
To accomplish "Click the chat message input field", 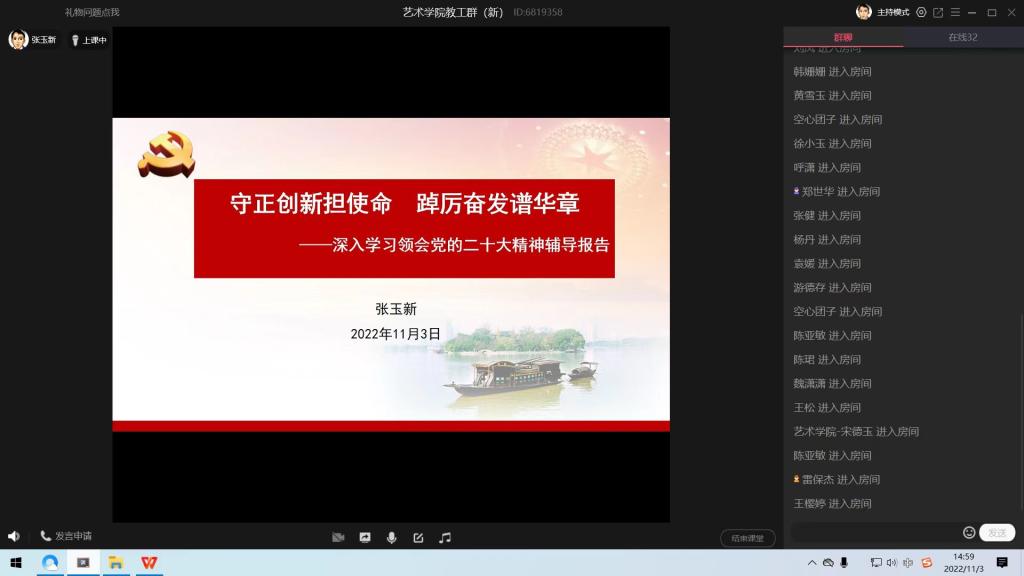I will pyautogui.click(x=875, y=533).
